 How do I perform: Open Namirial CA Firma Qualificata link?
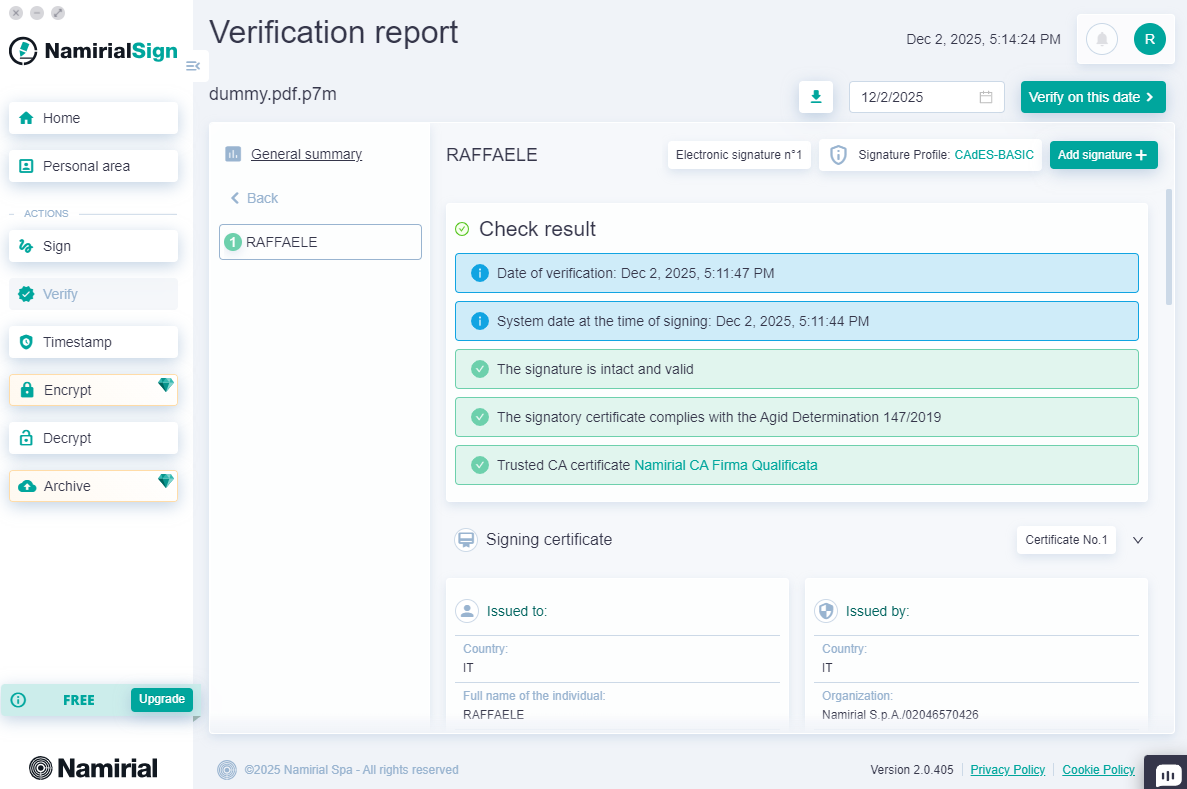point(725,465)
